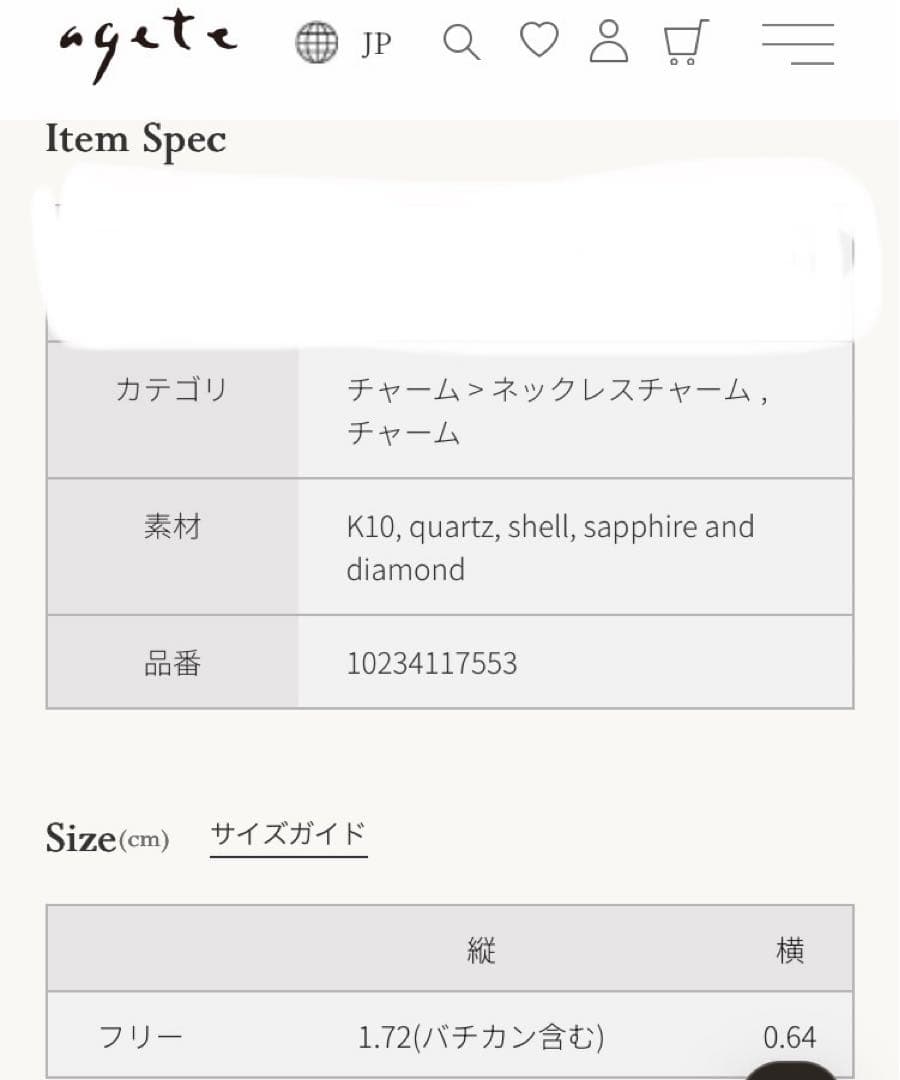
Task: Open the search icon
Action: [461, 42]
